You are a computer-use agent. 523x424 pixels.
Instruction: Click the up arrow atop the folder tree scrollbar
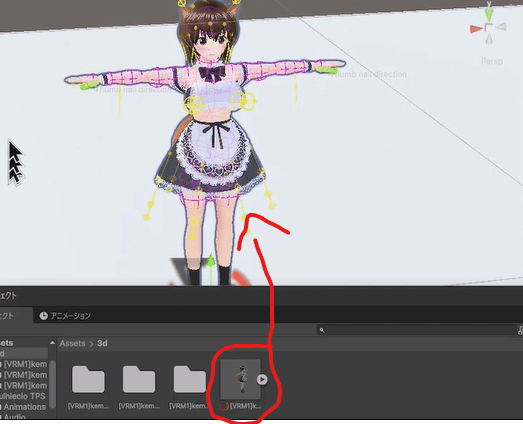coord(52,343)
